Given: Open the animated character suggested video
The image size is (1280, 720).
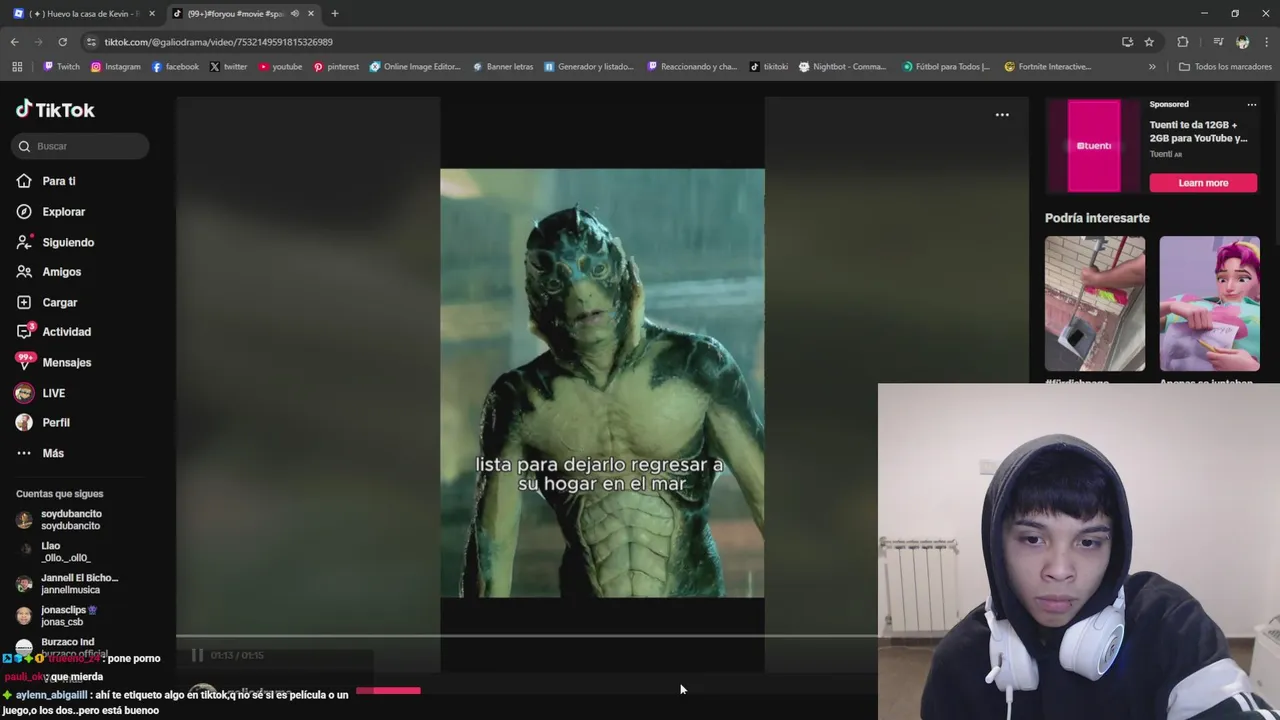Looking at the screenshot, I should [1209, 303].
